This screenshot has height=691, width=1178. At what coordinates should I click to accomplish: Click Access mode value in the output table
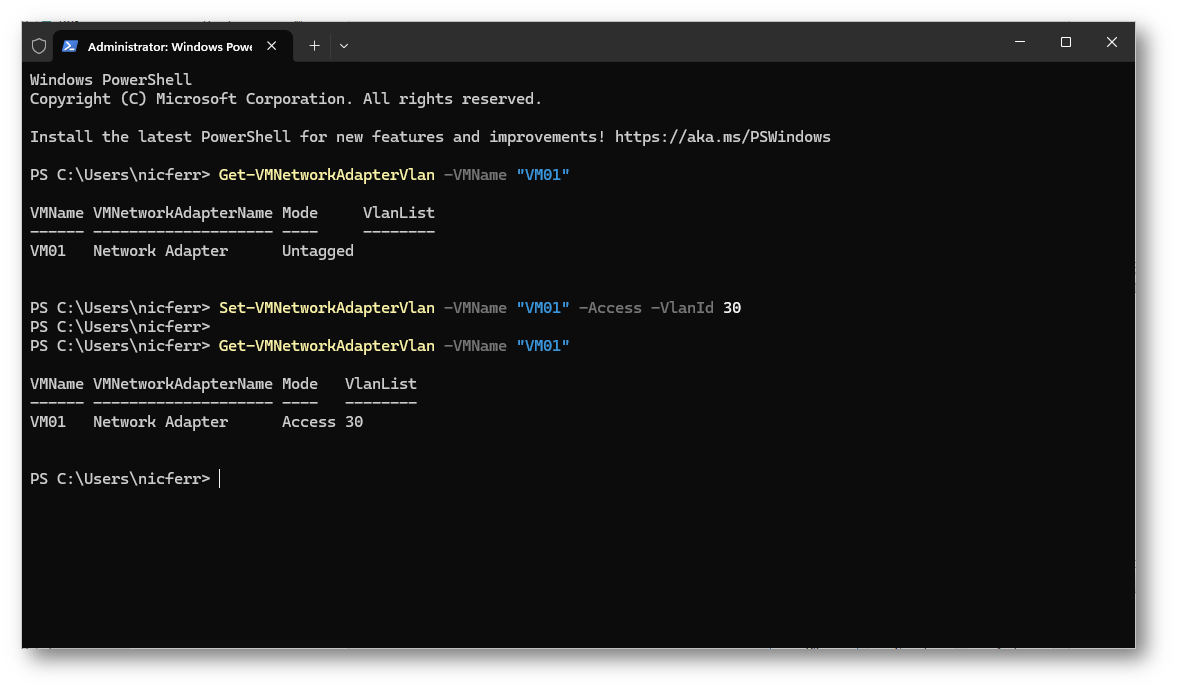click(x=308, y=422)
